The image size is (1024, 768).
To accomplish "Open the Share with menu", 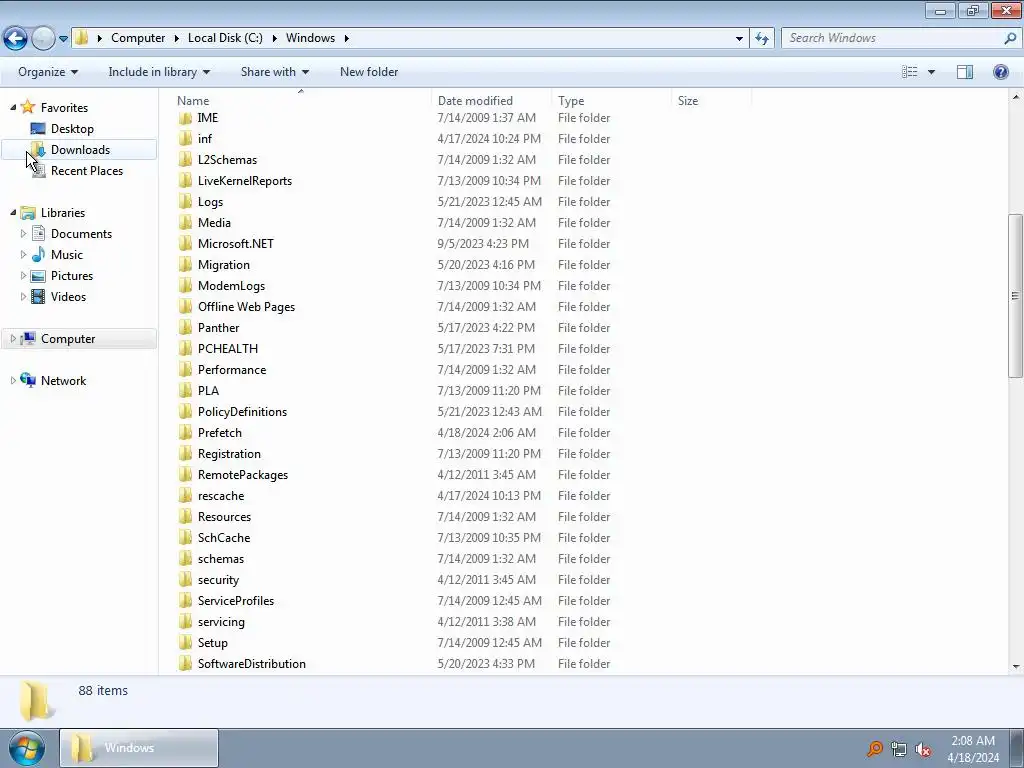I will tap(274, 72).
